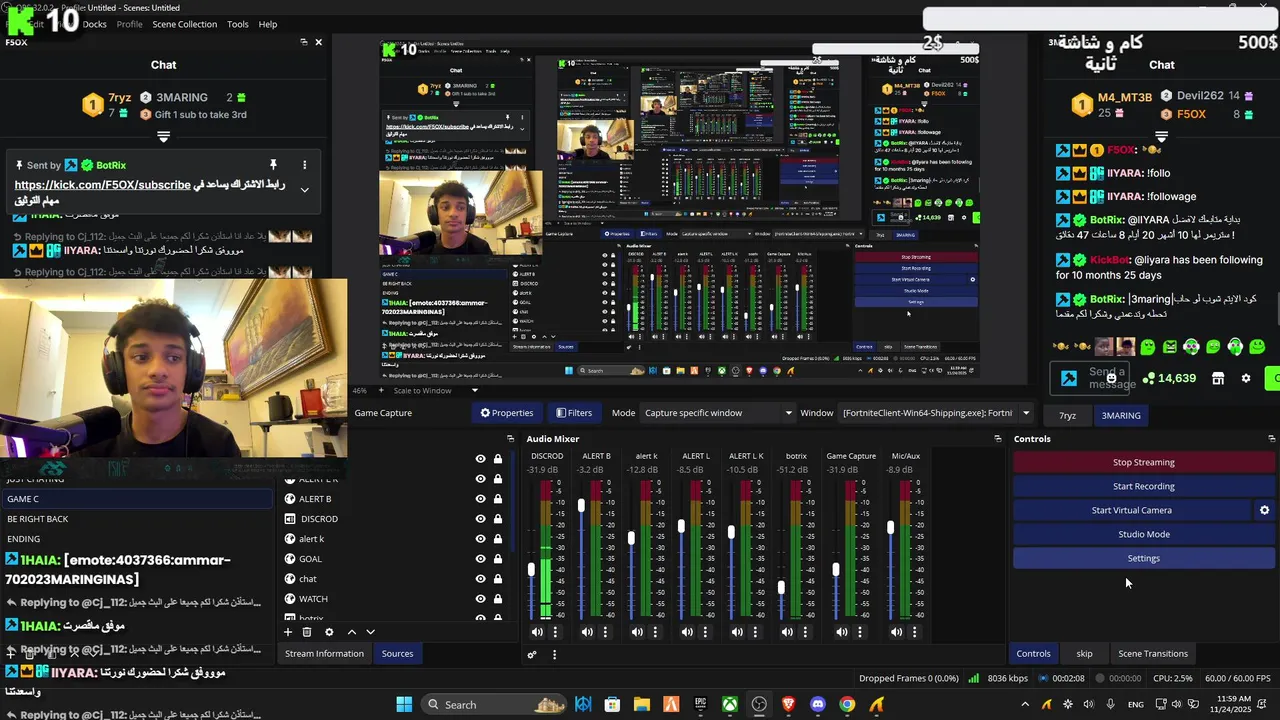Collapse left chat leaderboard arrow

[x=163, y=137]
